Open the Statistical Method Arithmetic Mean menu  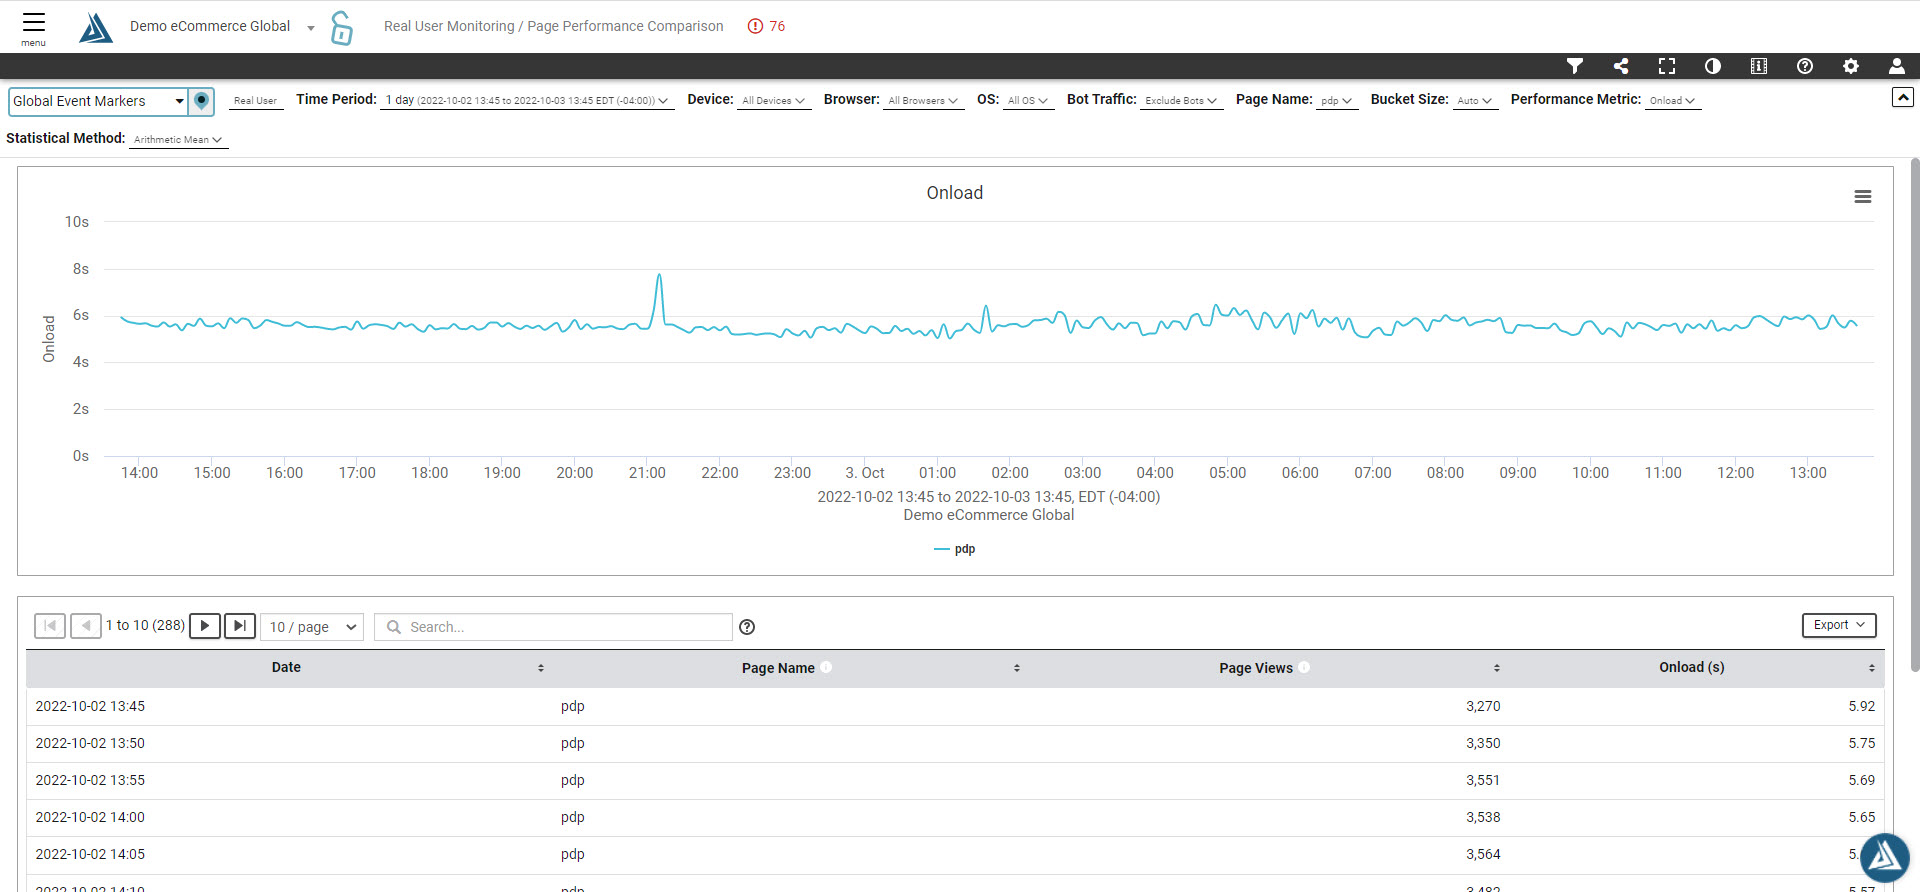point(178,140)
